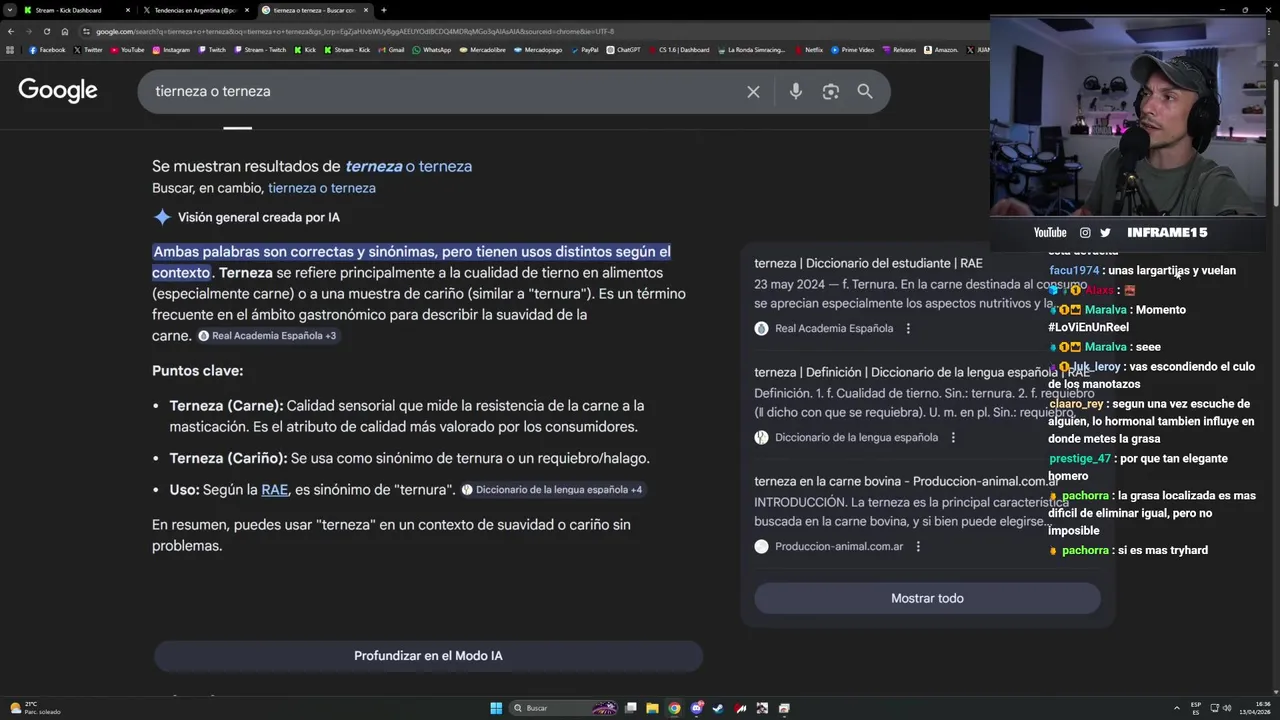
Task: Search instead for tierneza o terneza link
Action: (322, 188)
